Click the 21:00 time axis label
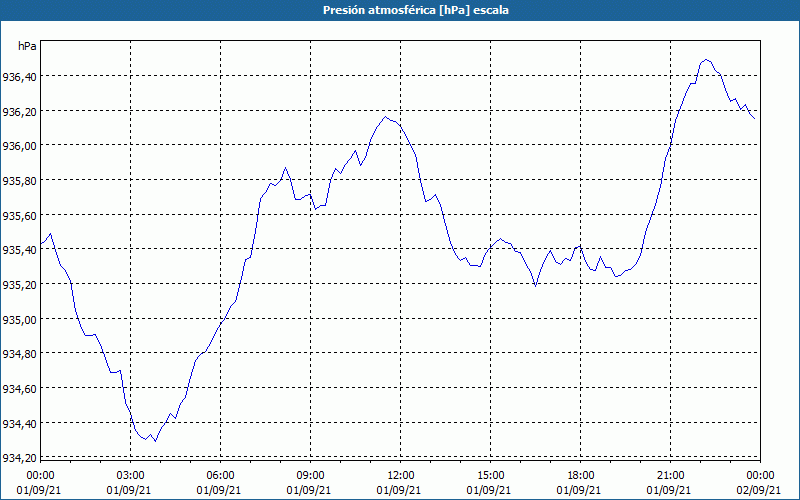The height and width of the screenshot is (500, 800). coord(670,476)
